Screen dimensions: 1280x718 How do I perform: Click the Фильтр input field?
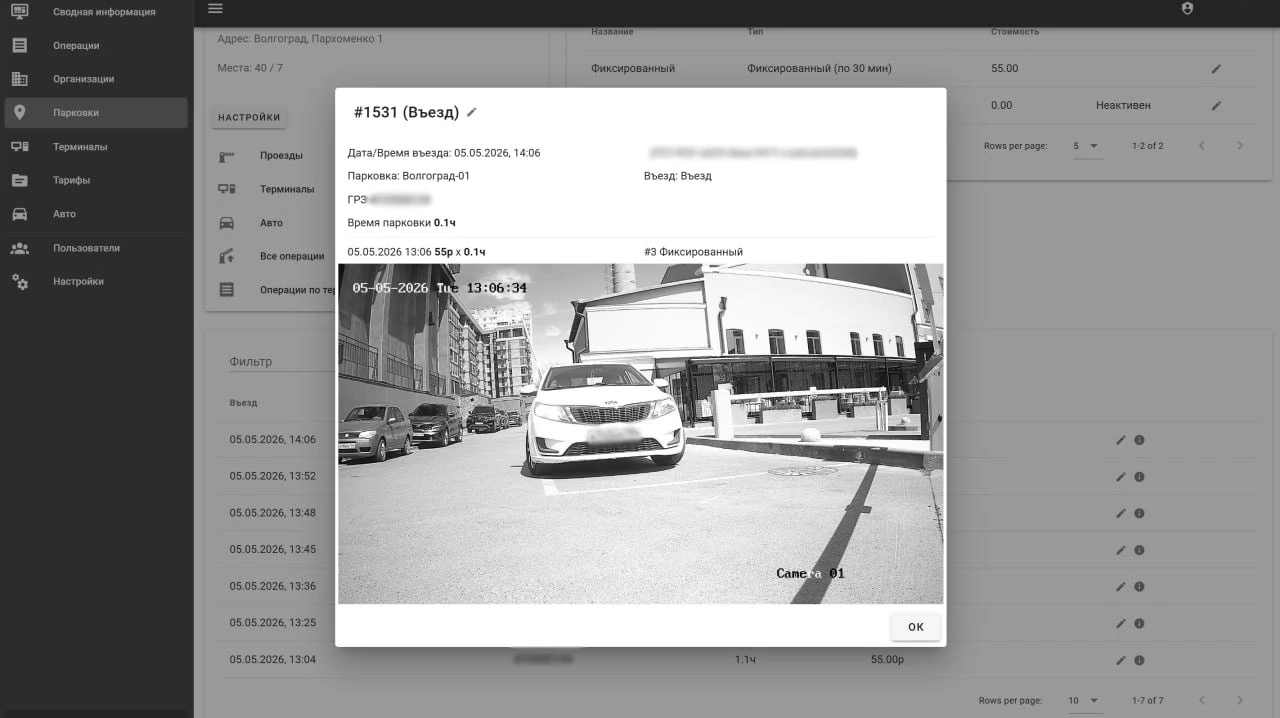[x=281, y=362]
